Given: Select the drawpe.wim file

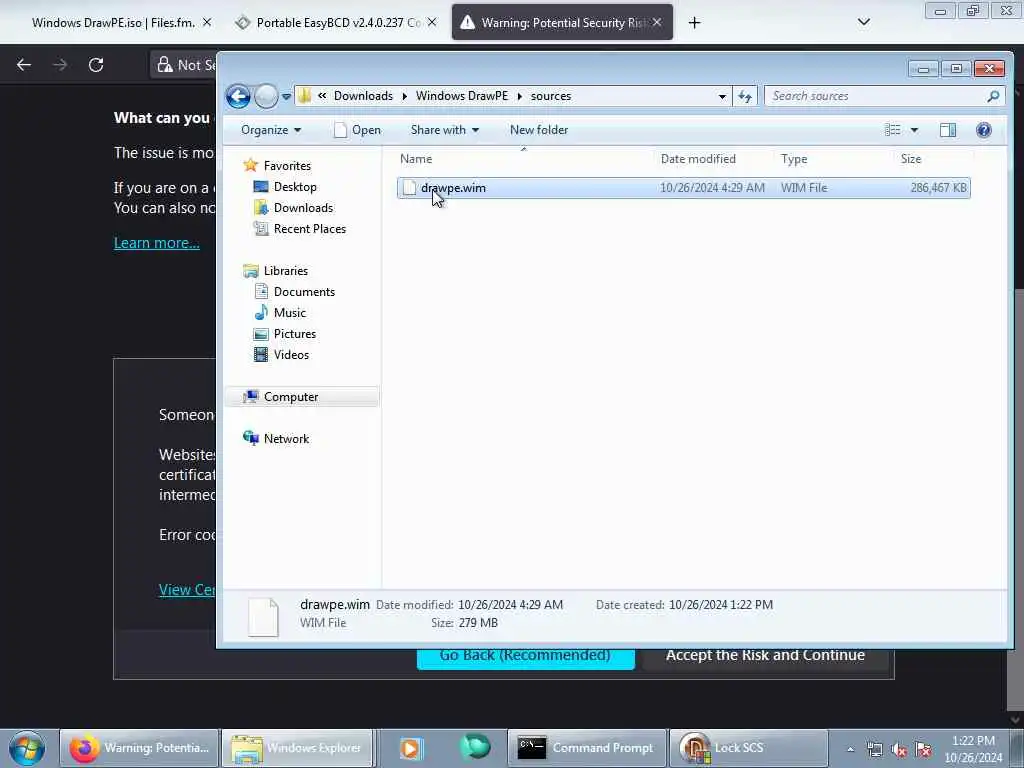Looking at the screenshot, I should (683, 188).
